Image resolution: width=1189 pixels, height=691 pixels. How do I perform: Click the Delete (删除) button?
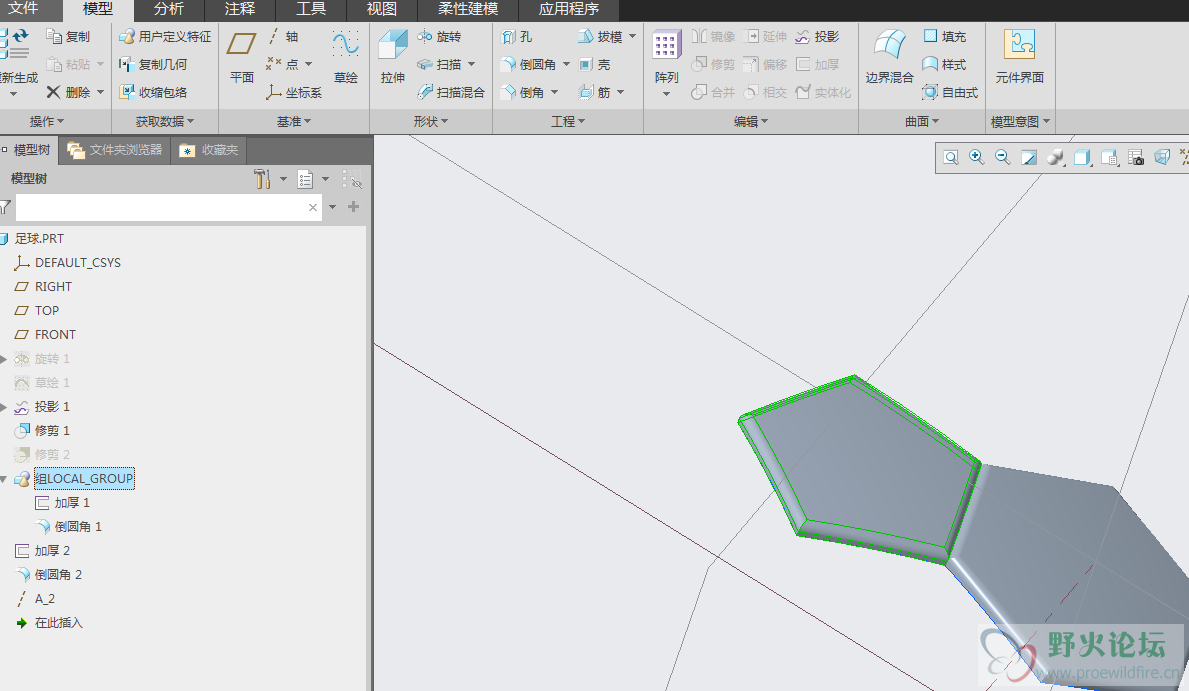point(68,93)
